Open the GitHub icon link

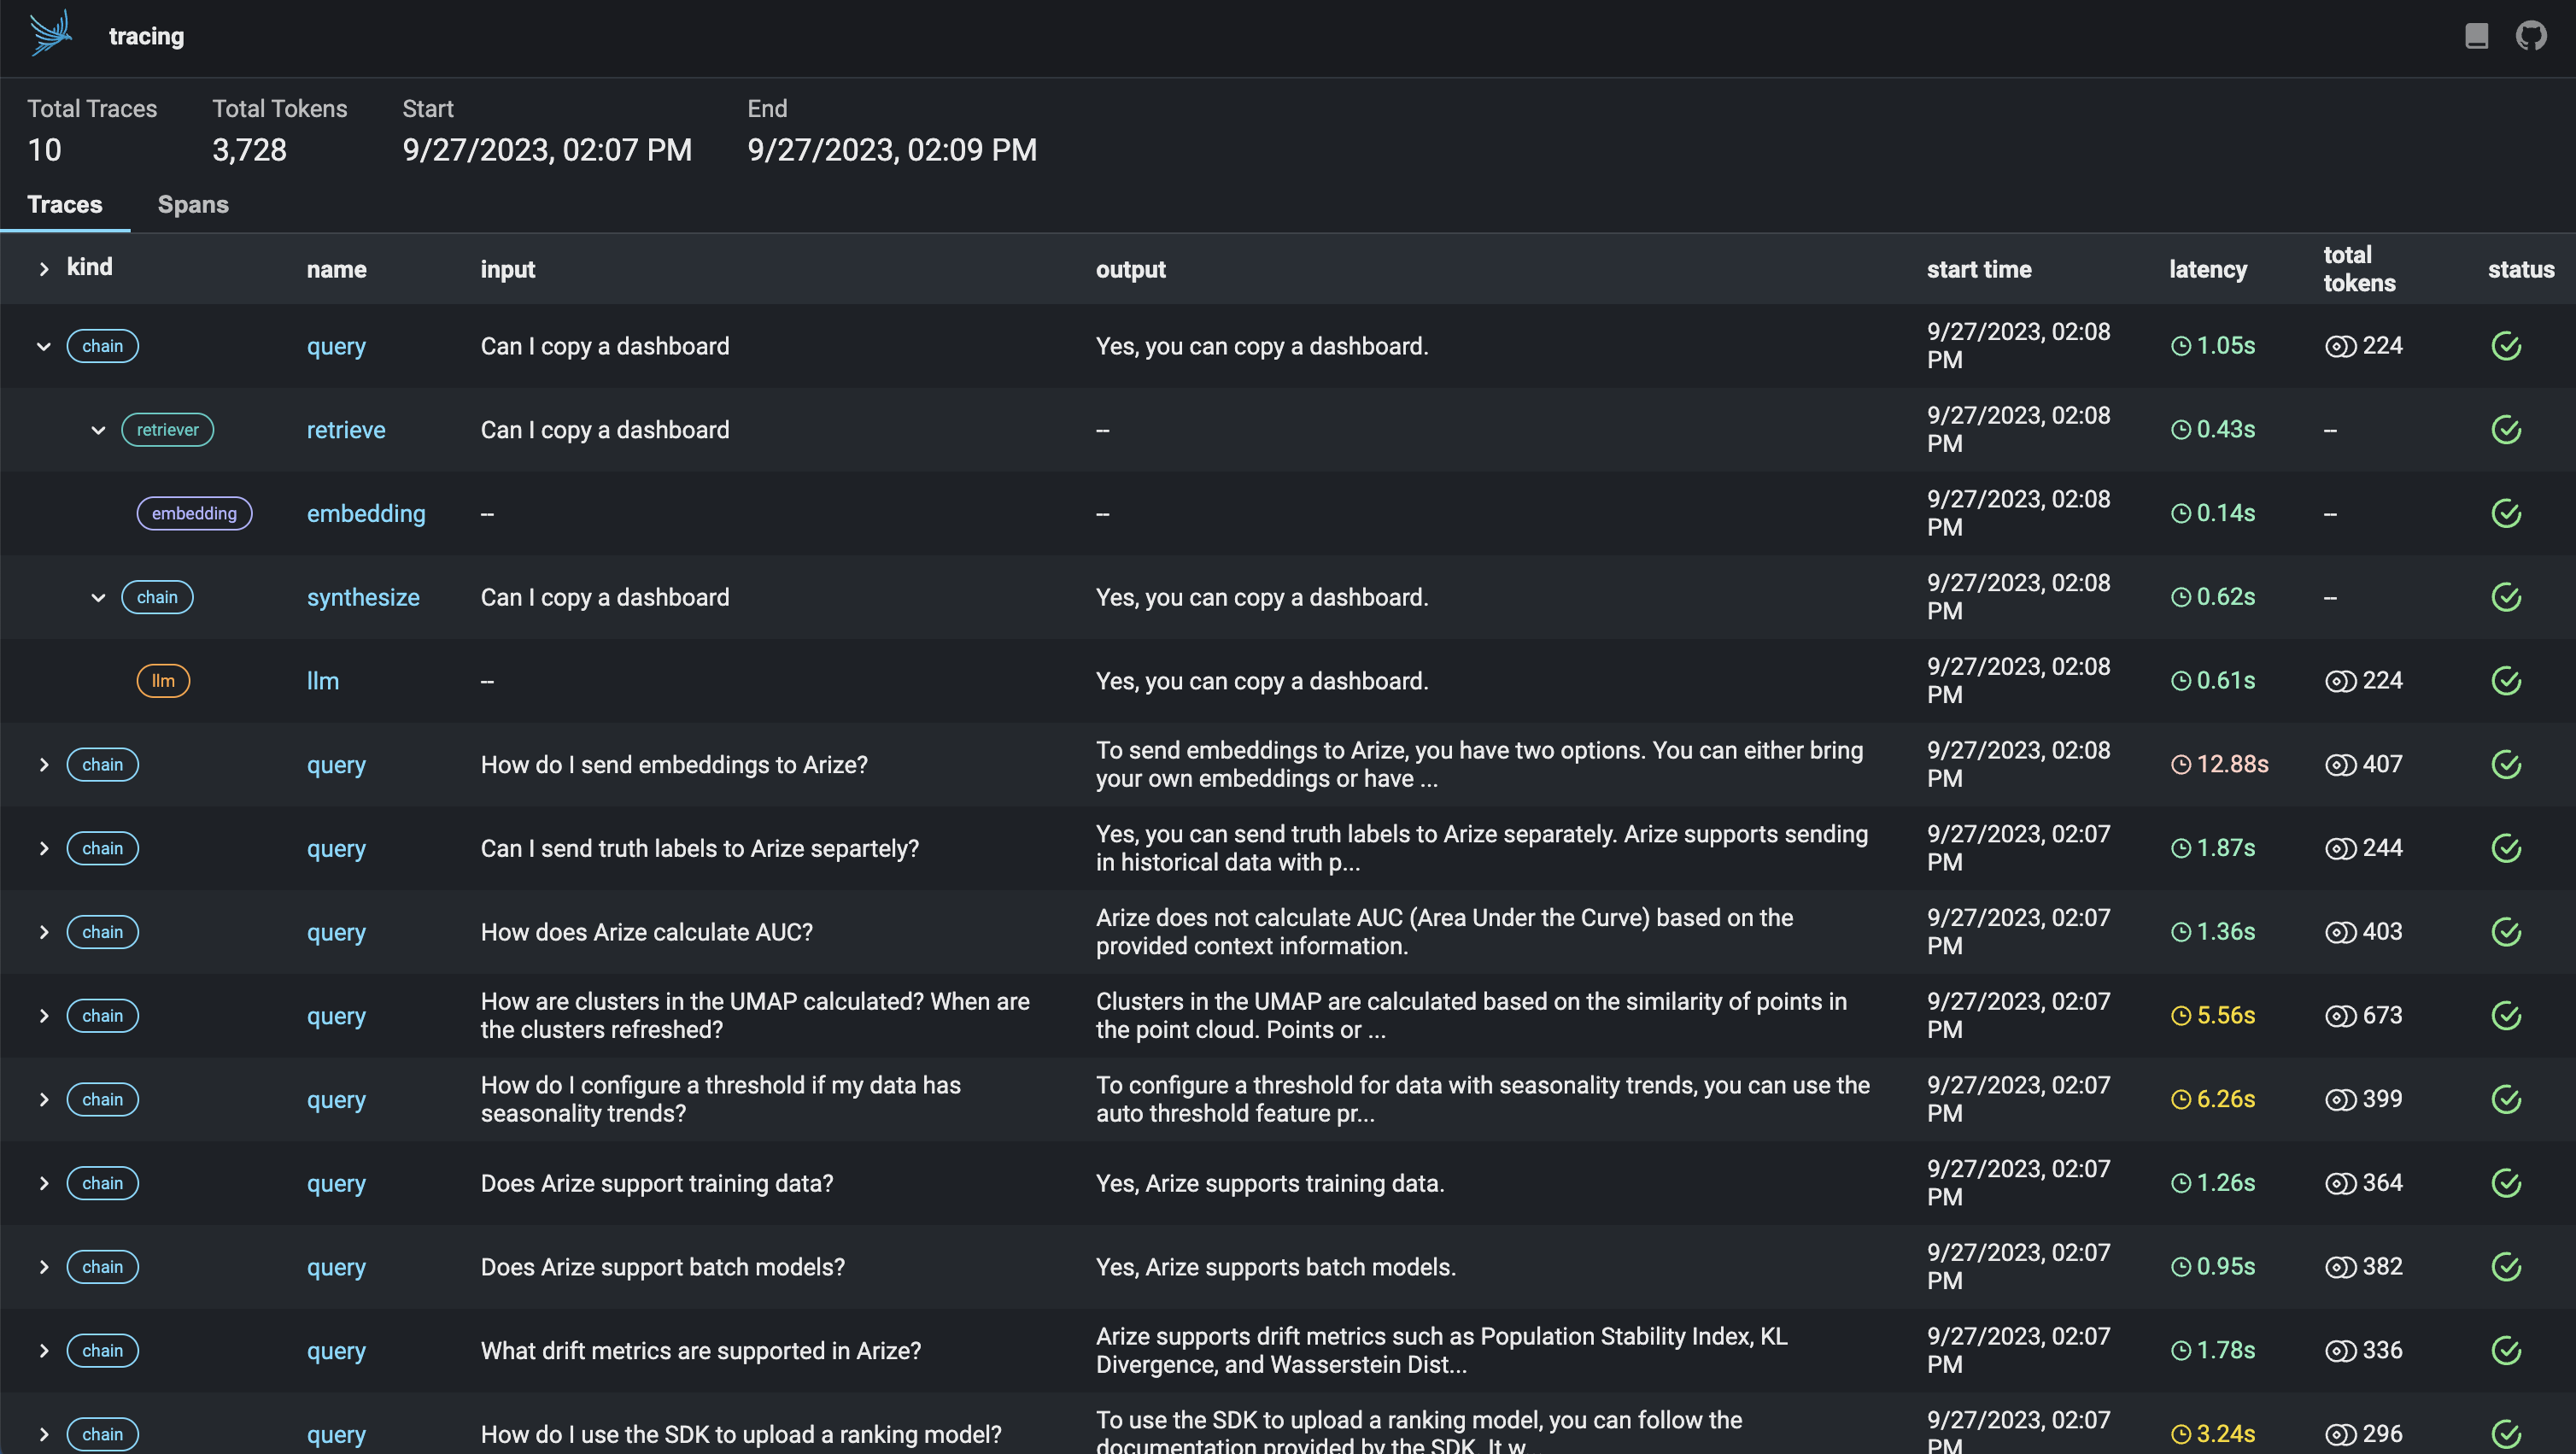pyautogui.click(x=2531, y=36)
